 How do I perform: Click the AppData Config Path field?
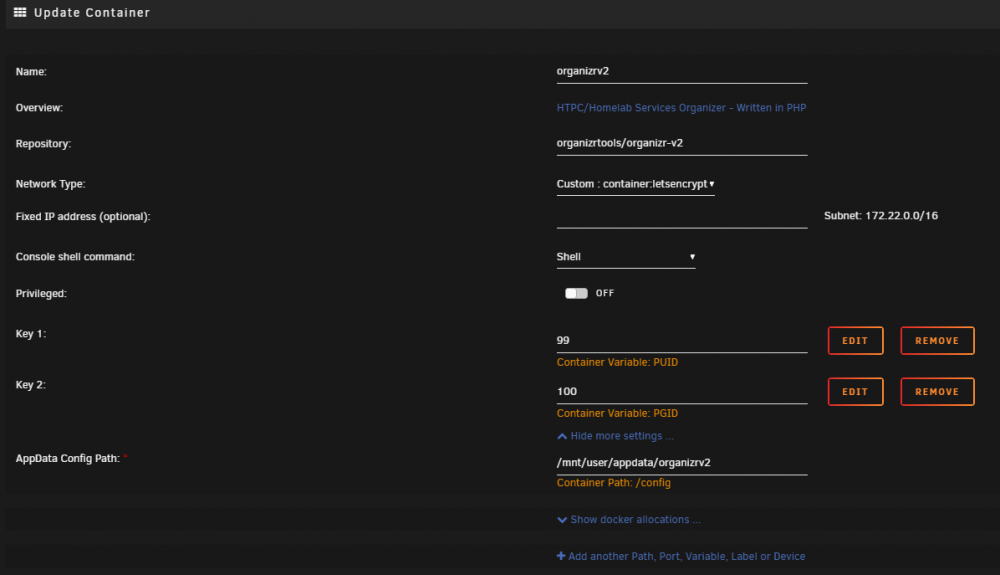coord(682,463)
